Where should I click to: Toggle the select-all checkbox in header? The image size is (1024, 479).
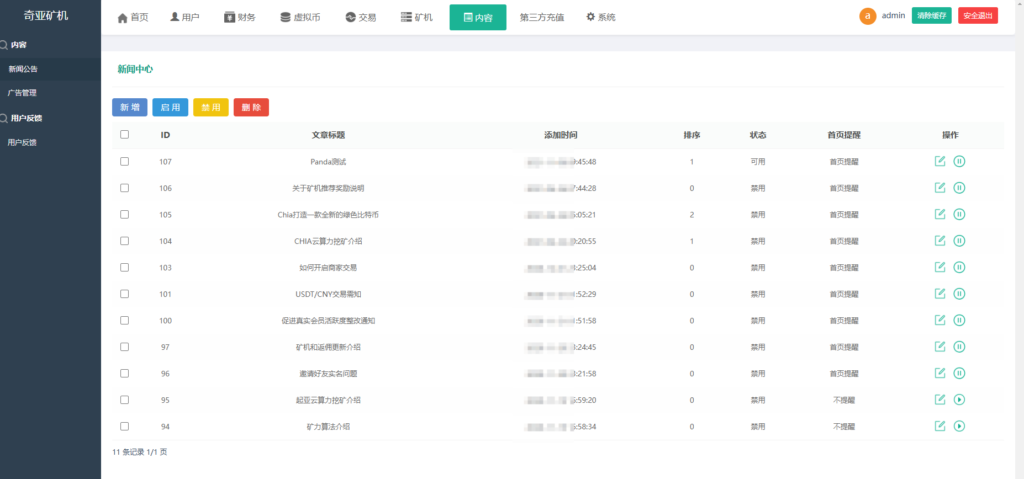coord(124,135)
